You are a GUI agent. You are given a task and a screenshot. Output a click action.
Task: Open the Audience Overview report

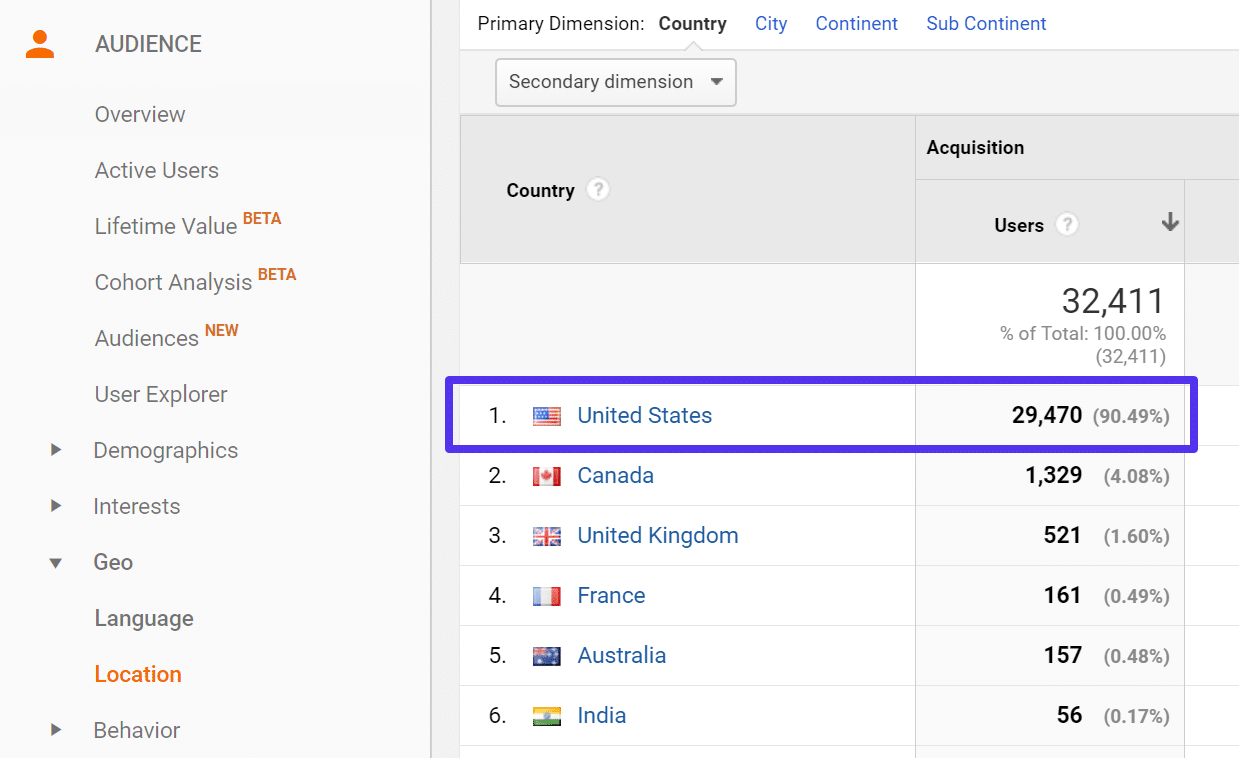(x=139, y=114)
